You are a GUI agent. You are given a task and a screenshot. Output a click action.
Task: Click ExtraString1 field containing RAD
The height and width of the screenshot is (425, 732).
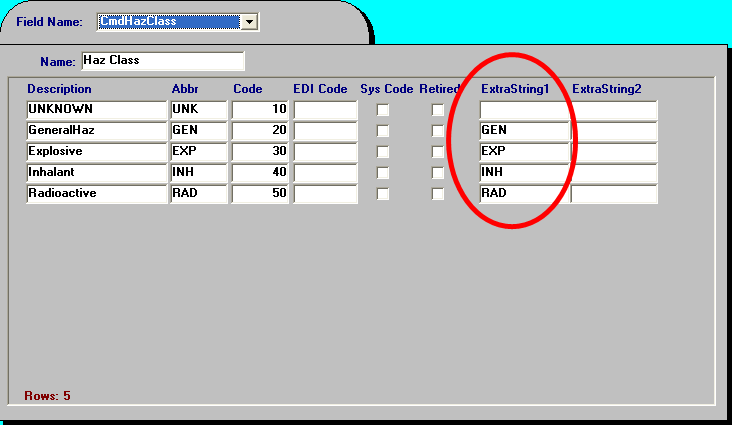pyautogui.click(x=524, y=194)
